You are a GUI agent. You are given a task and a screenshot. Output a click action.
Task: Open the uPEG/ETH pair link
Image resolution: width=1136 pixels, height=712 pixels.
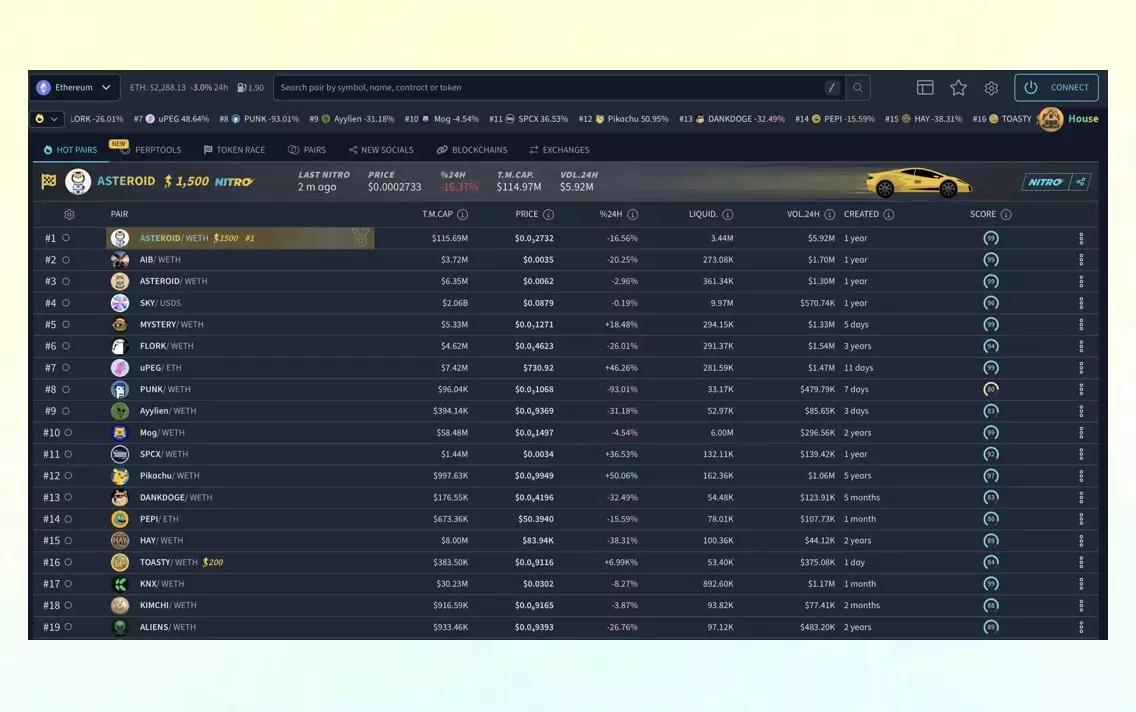tap(160, 367)
